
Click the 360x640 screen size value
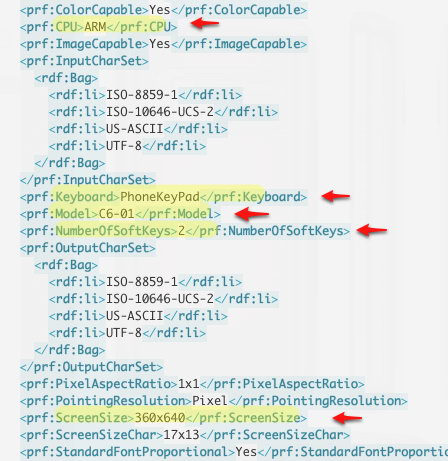pyautogui.click(x=160, y=418)
